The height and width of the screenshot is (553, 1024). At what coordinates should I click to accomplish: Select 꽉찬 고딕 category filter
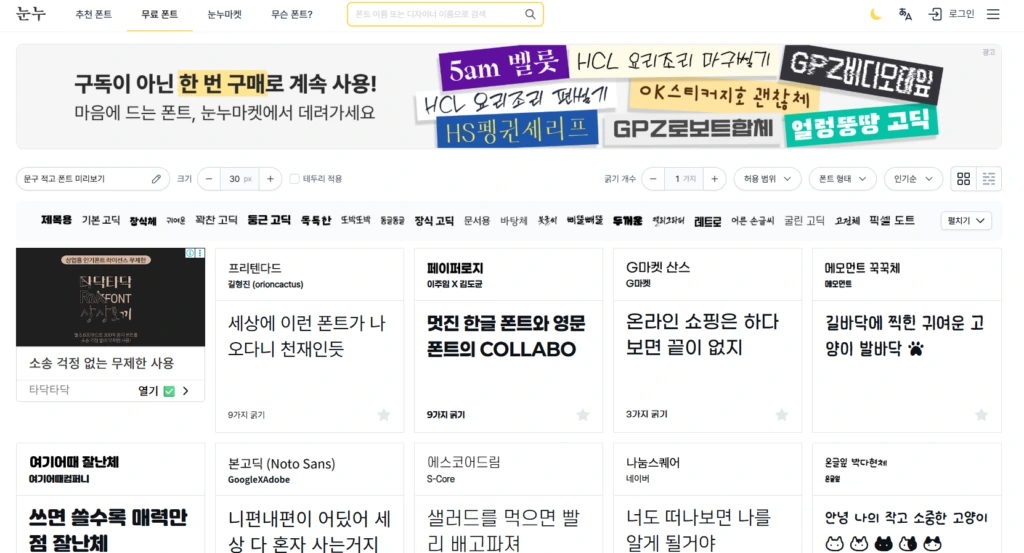(x=216, y=220)
